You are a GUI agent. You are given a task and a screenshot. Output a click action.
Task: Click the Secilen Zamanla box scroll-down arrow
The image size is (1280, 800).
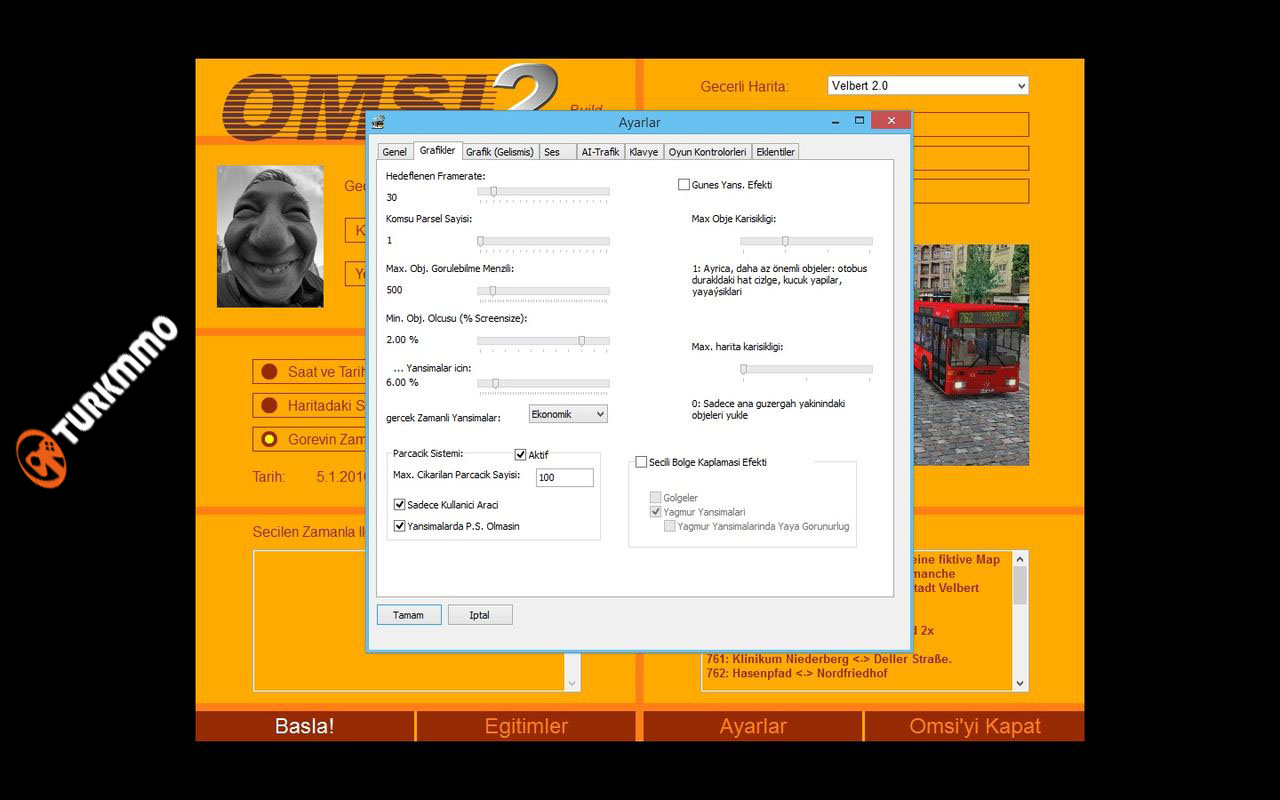point(572,683)
